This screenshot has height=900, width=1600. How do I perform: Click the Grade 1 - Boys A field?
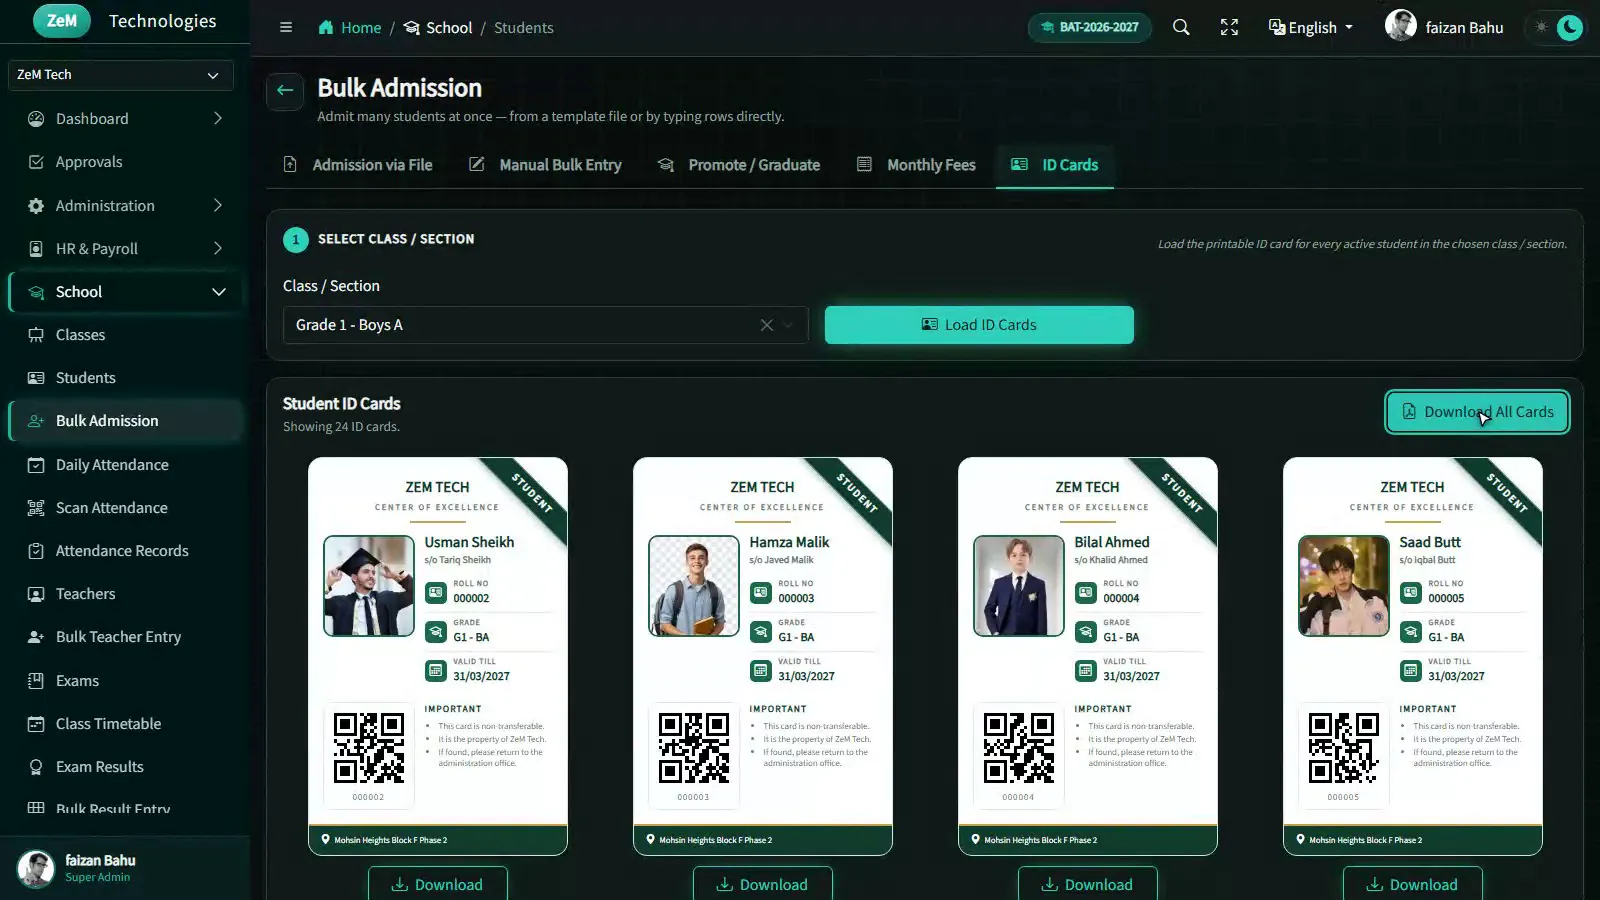[545, 325]
